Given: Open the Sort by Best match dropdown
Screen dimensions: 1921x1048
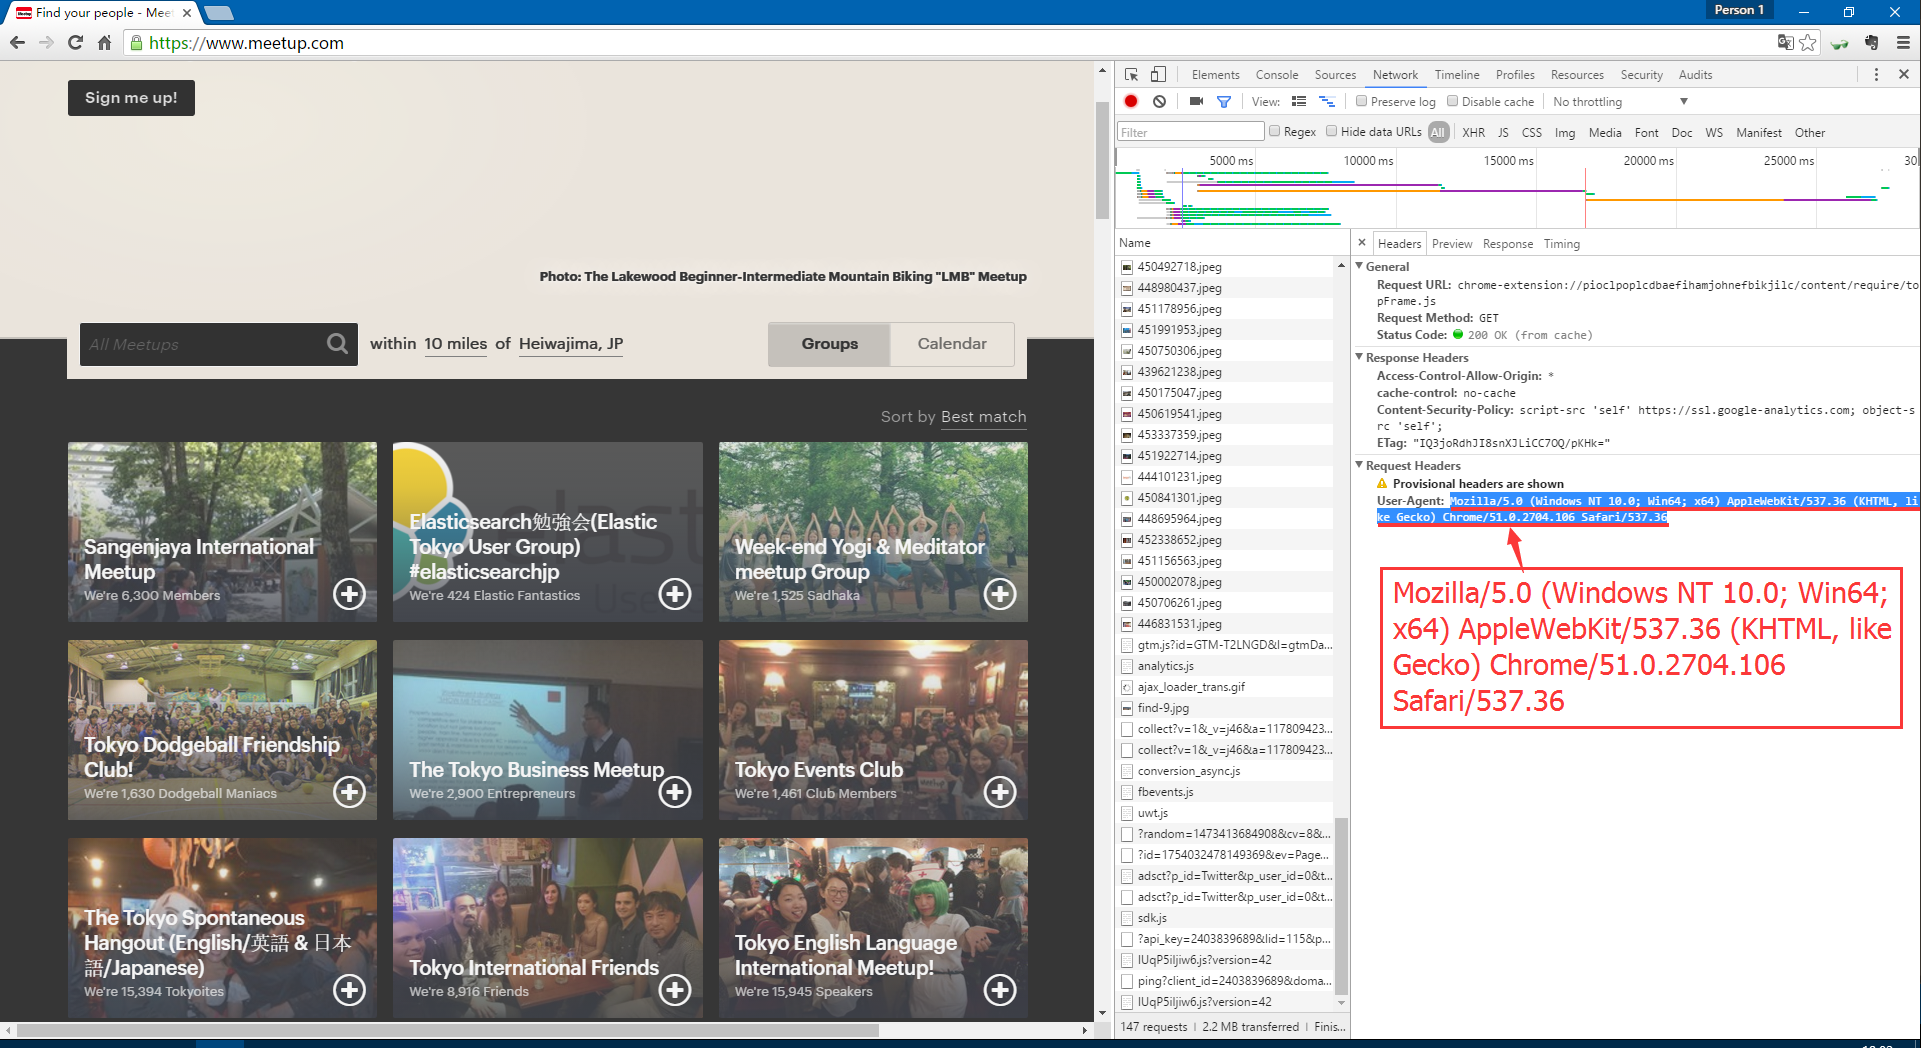Looking at the screenshot, I should tap(983, 417).
